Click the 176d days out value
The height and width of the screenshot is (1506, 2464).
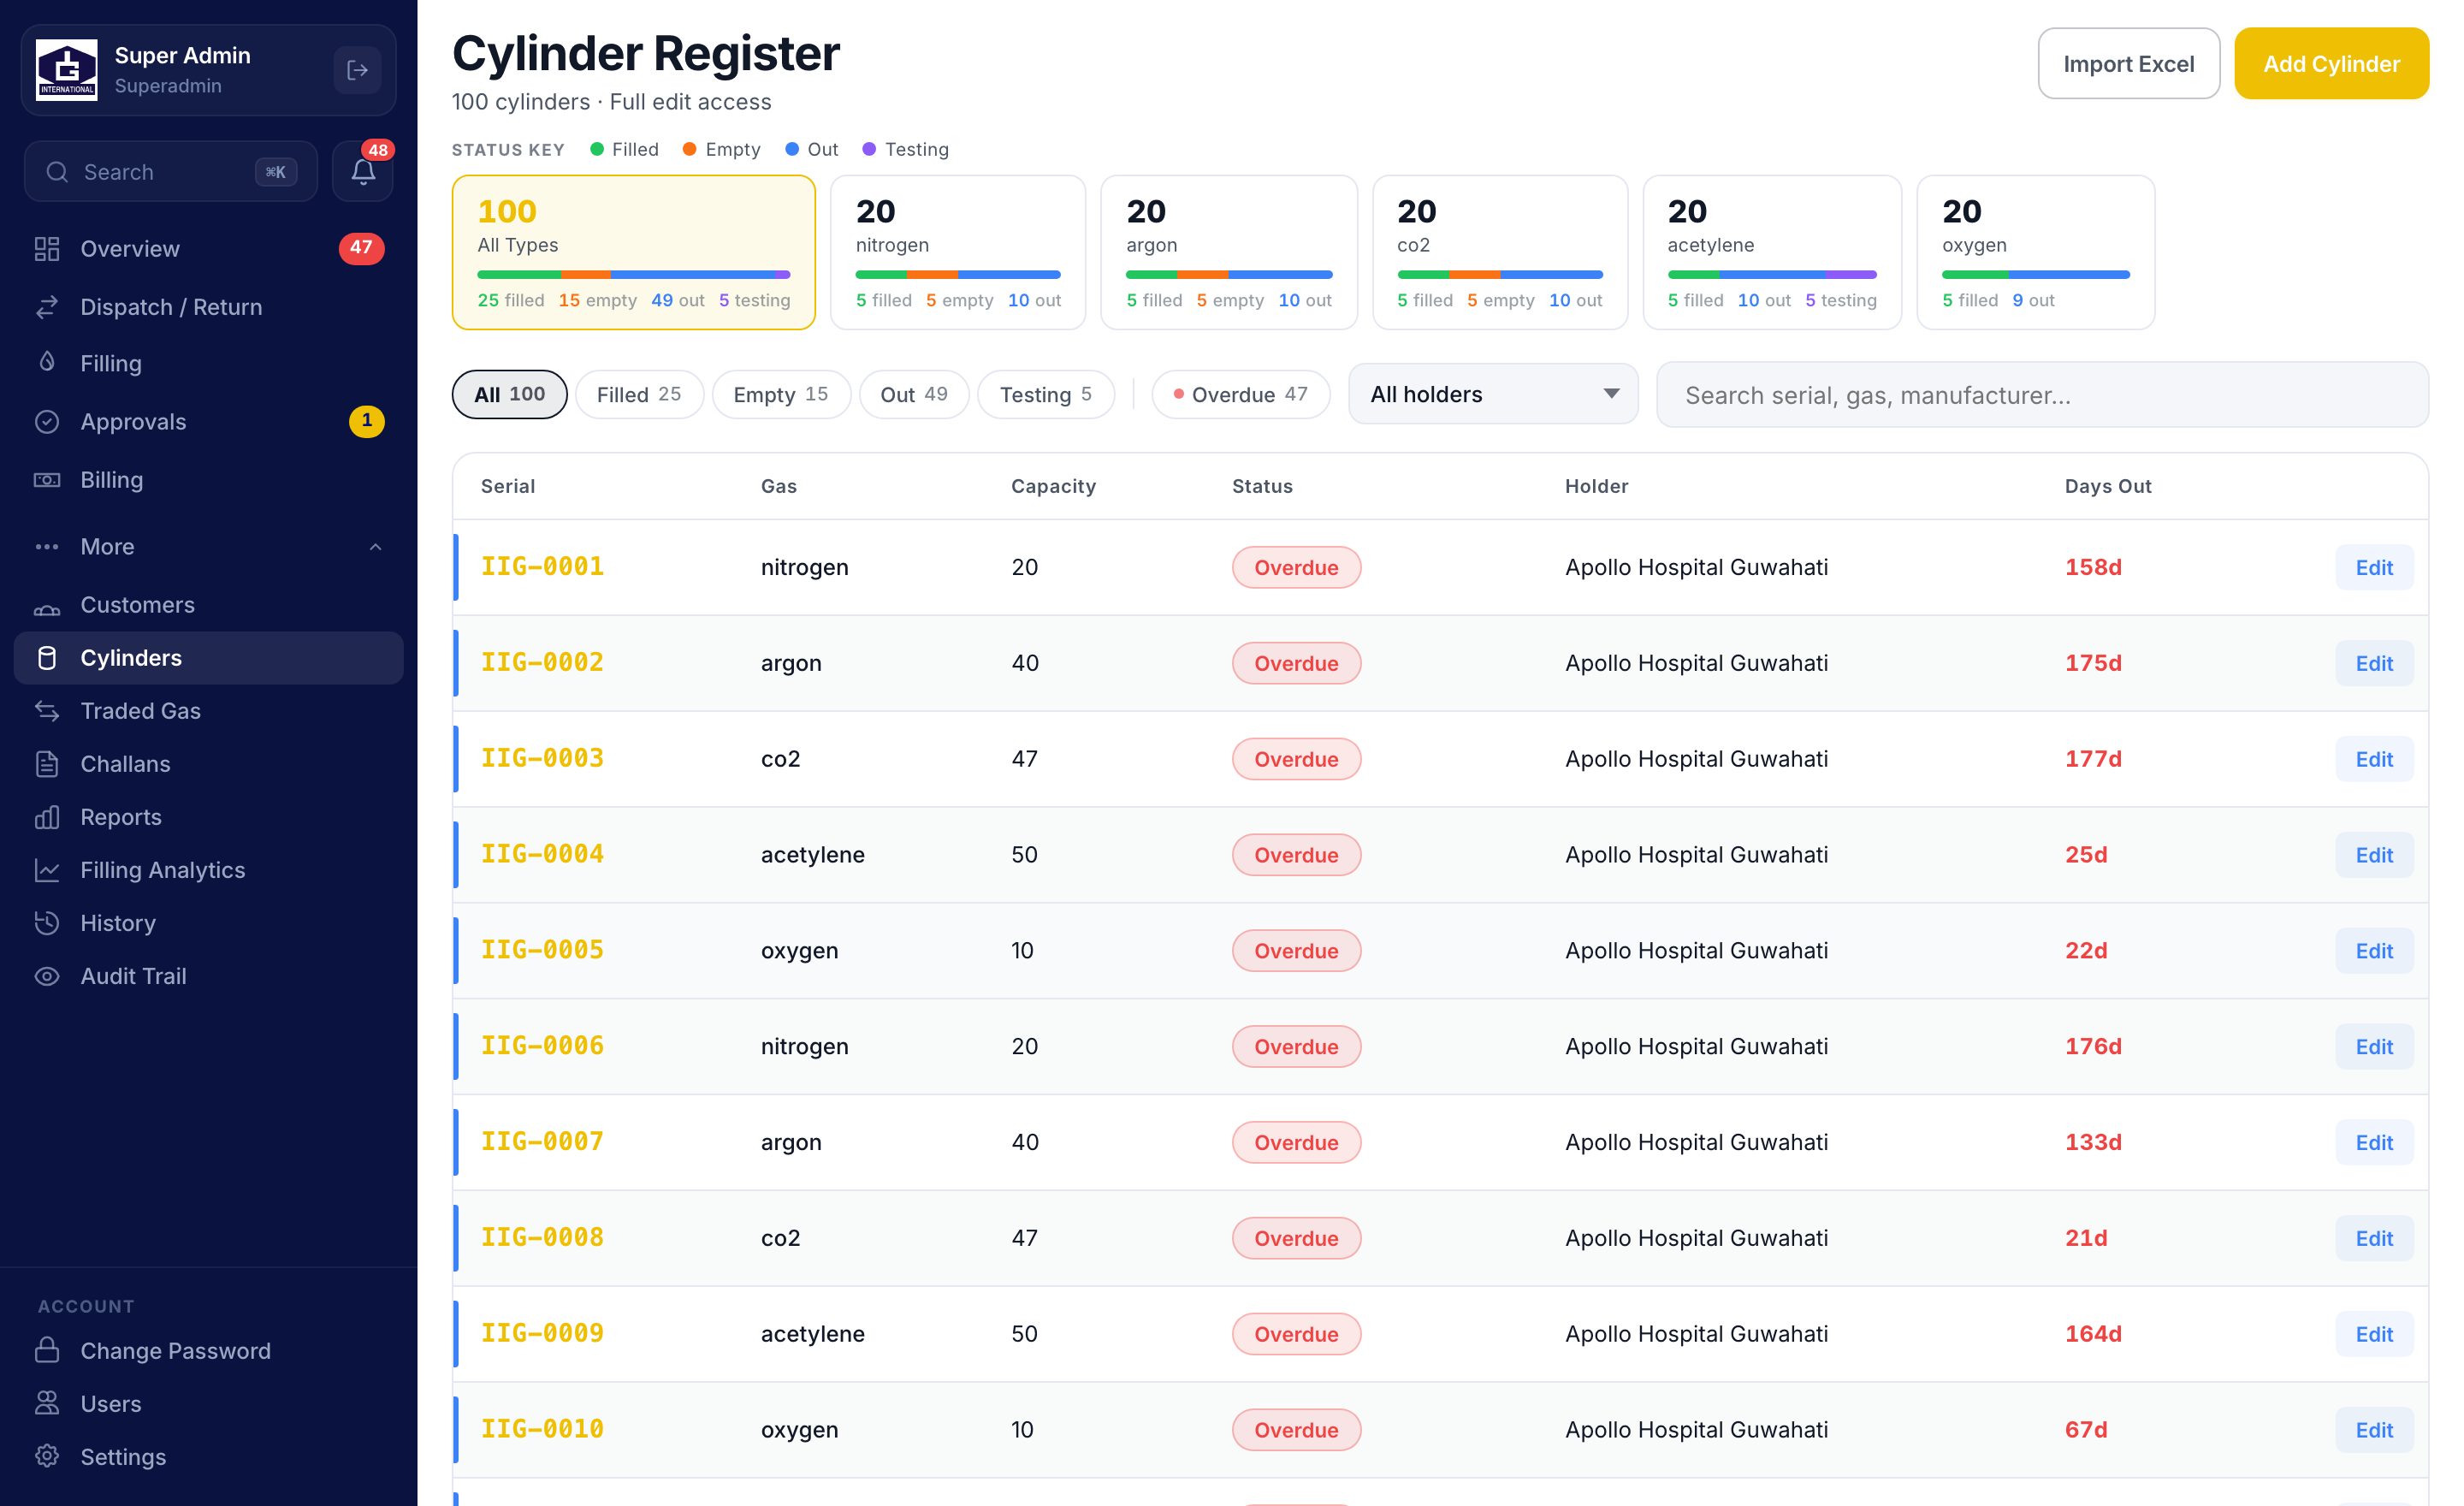(2093, 1046)
